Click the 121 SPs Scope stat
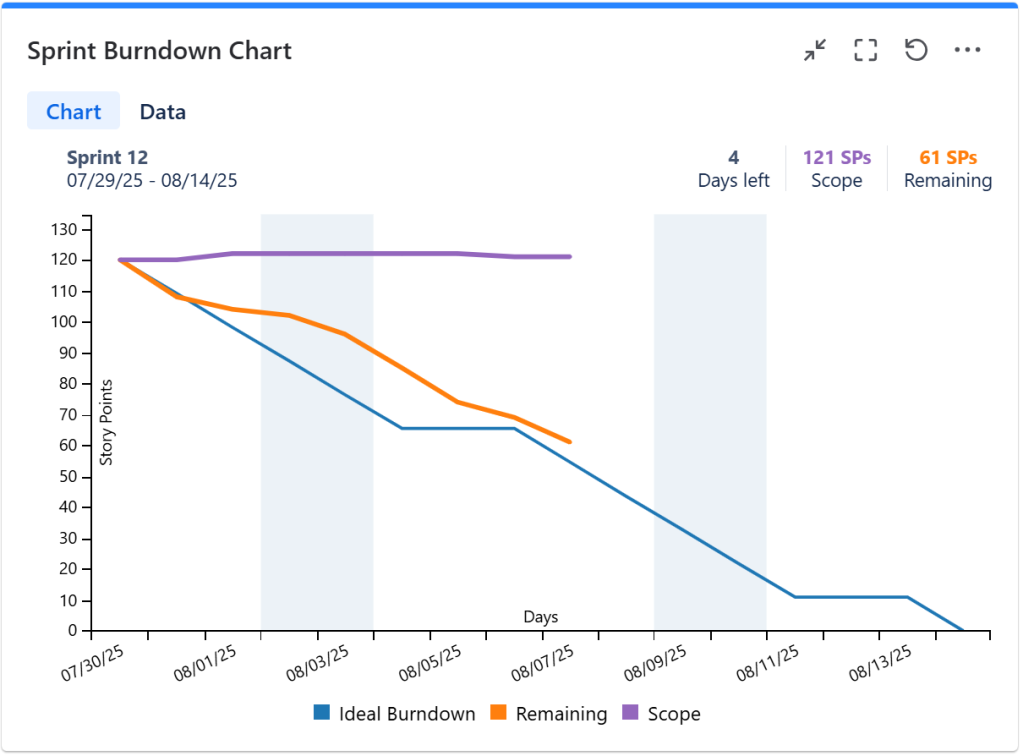The width and height of the screenshot is (1023, 756). pyautogui.click(x=836, y=168)
